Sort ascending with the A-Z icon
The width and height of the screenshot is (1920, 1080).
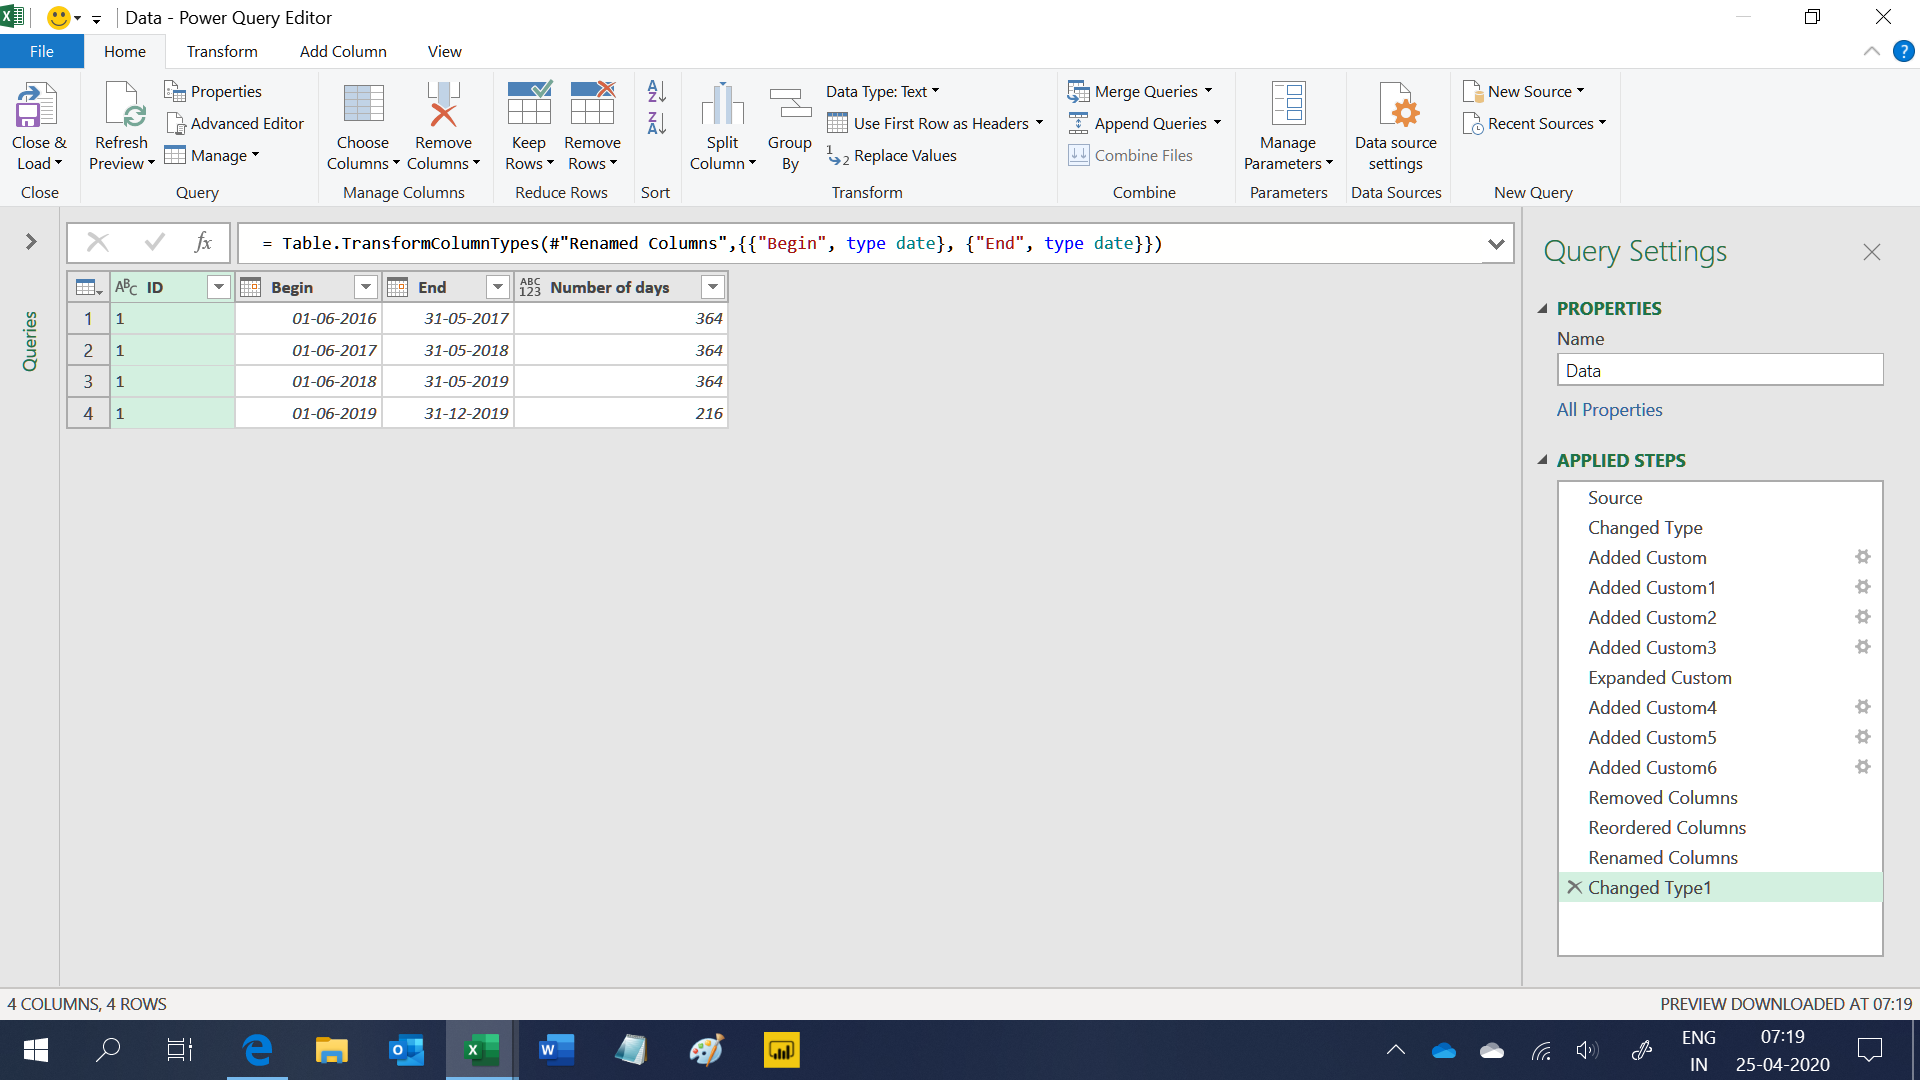(x=656, y=91)
